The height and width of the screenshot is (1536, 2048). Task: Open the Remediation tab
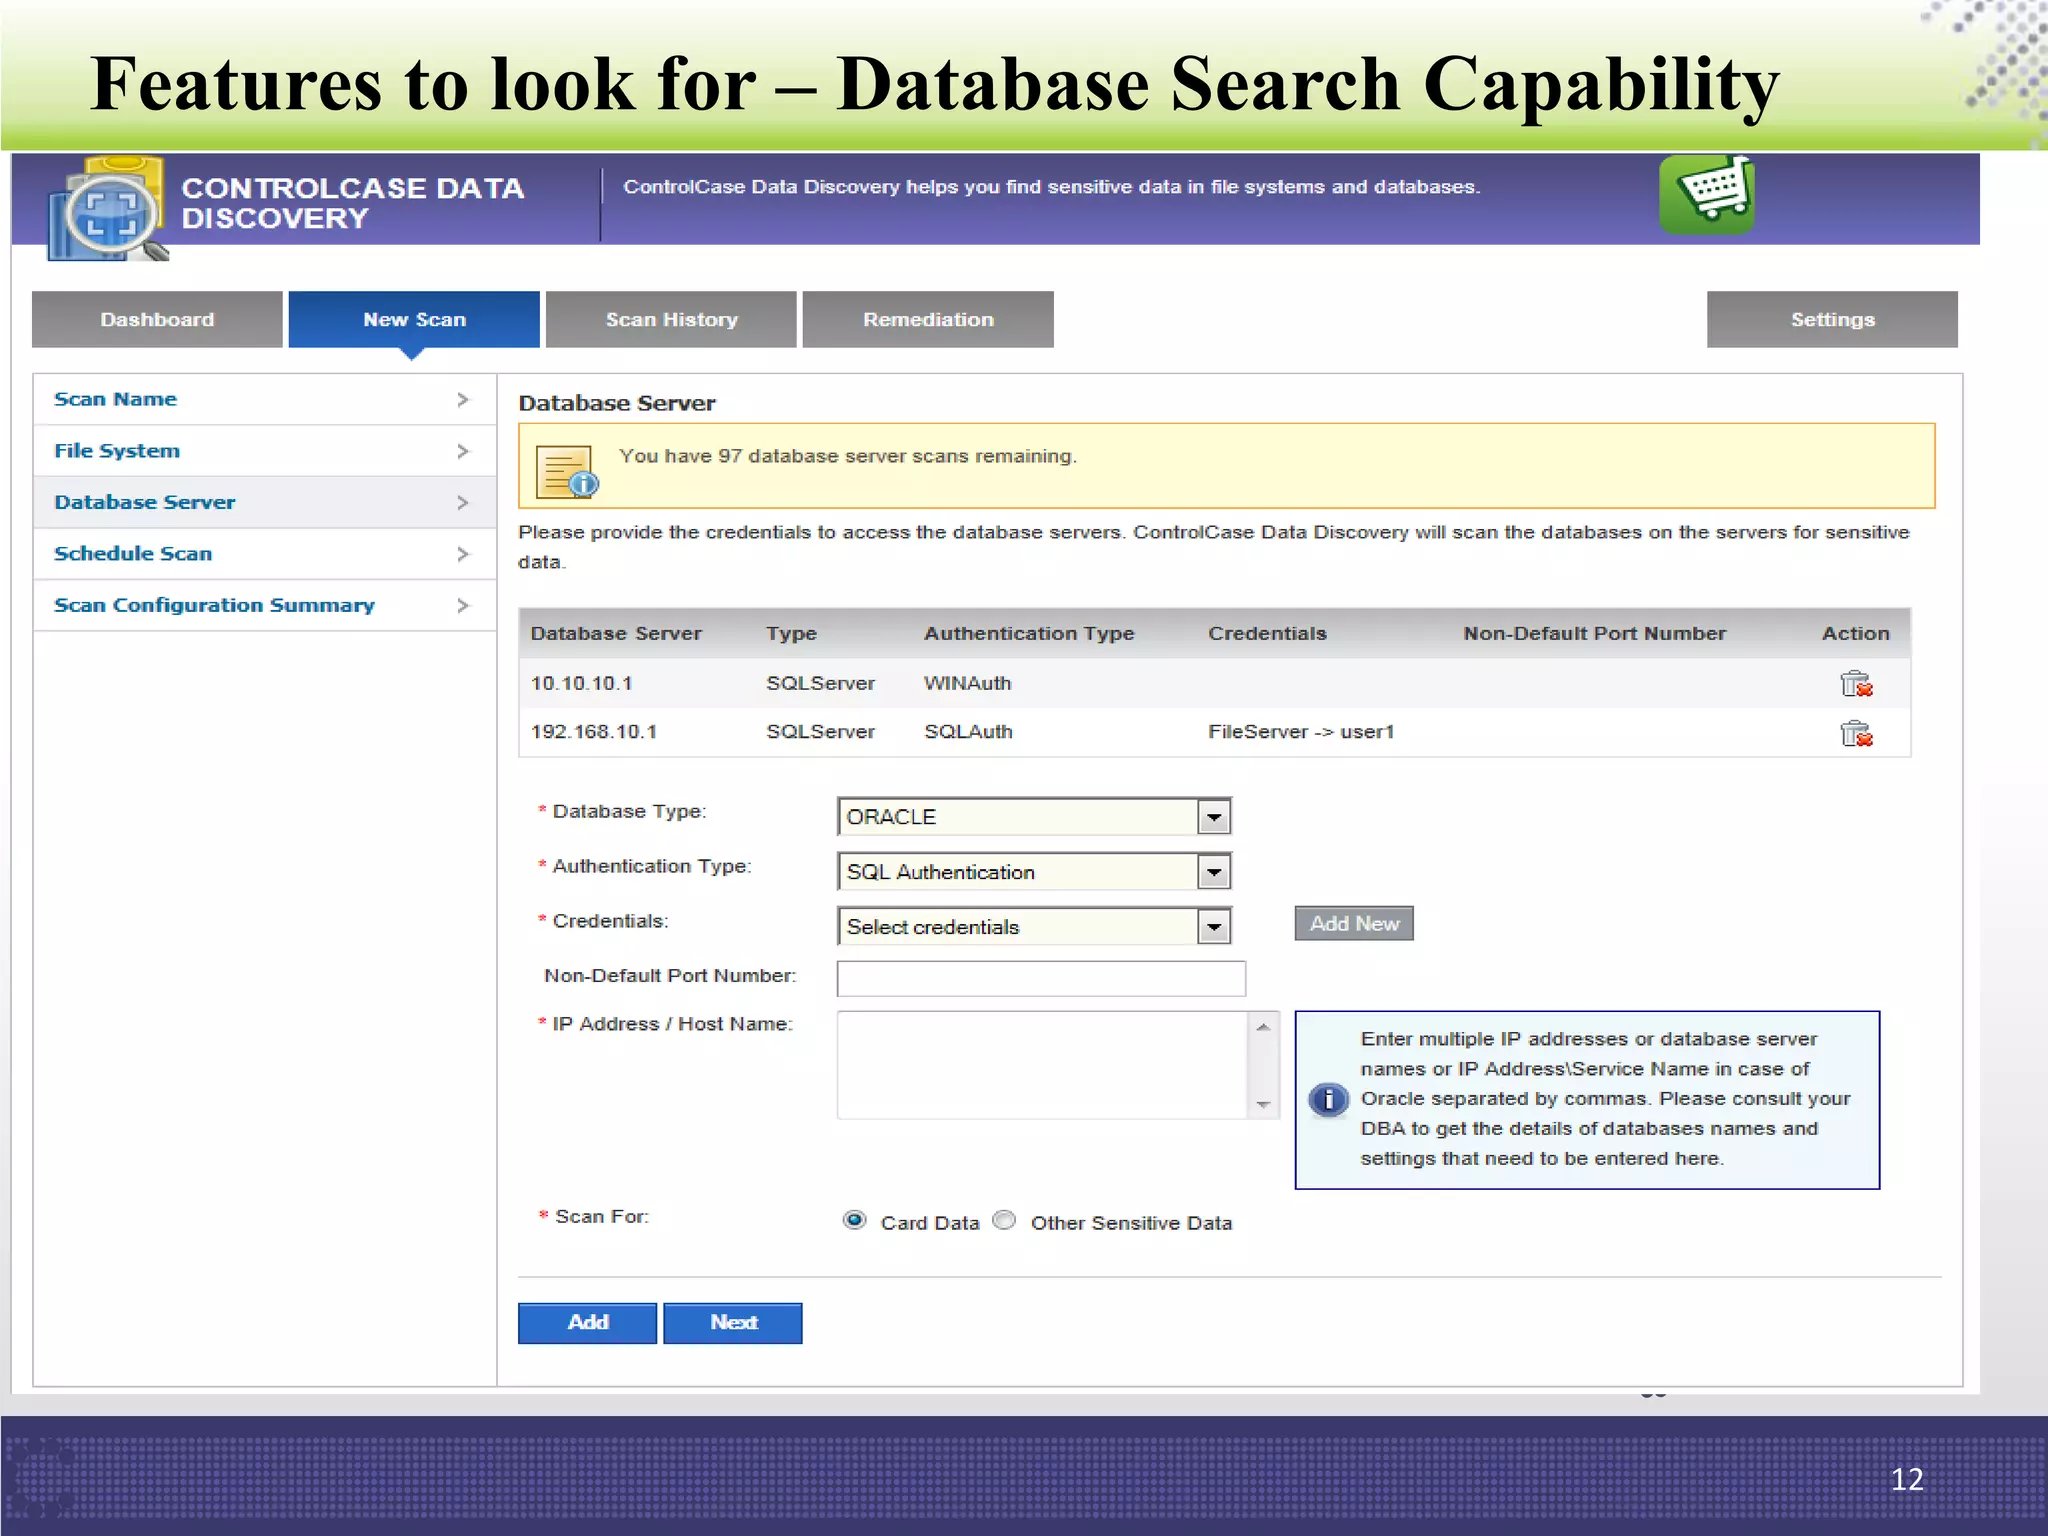pos(928,320)
